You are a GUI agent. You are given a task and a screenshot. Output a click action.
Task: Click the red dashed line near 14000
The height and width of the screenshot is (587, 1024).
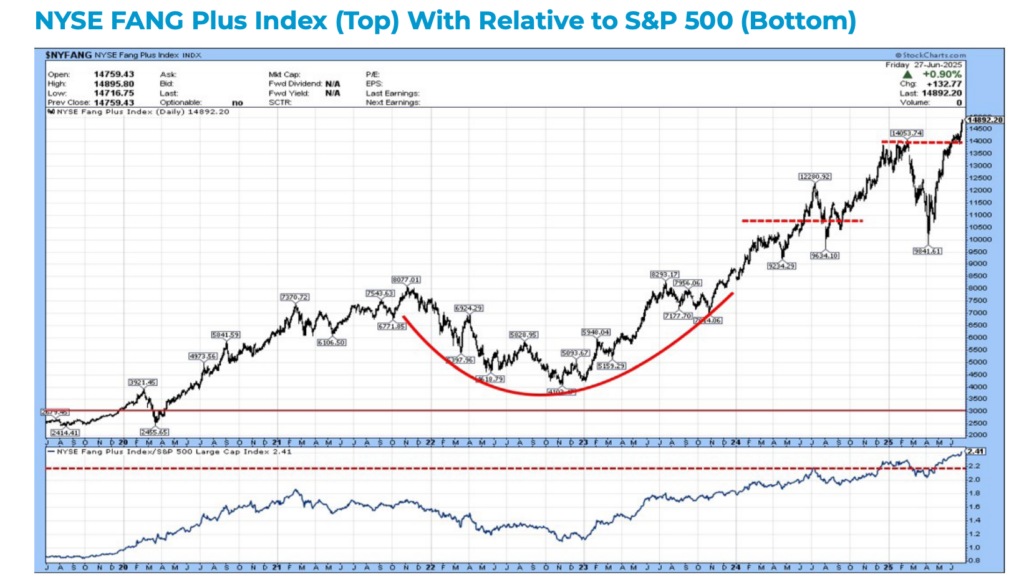921,142
